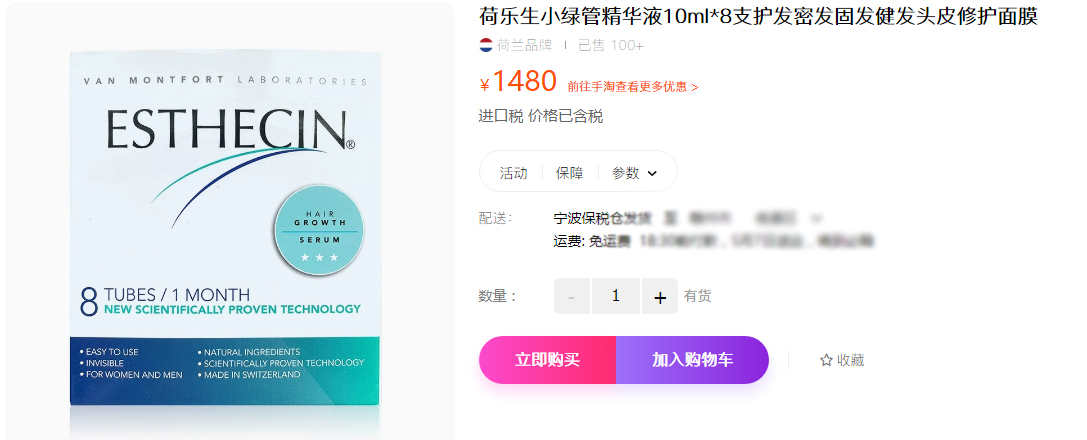This screenshot has height=440, width=1087.
Task: Click the 立即购买 buy now button
Action: click(547, 360)
